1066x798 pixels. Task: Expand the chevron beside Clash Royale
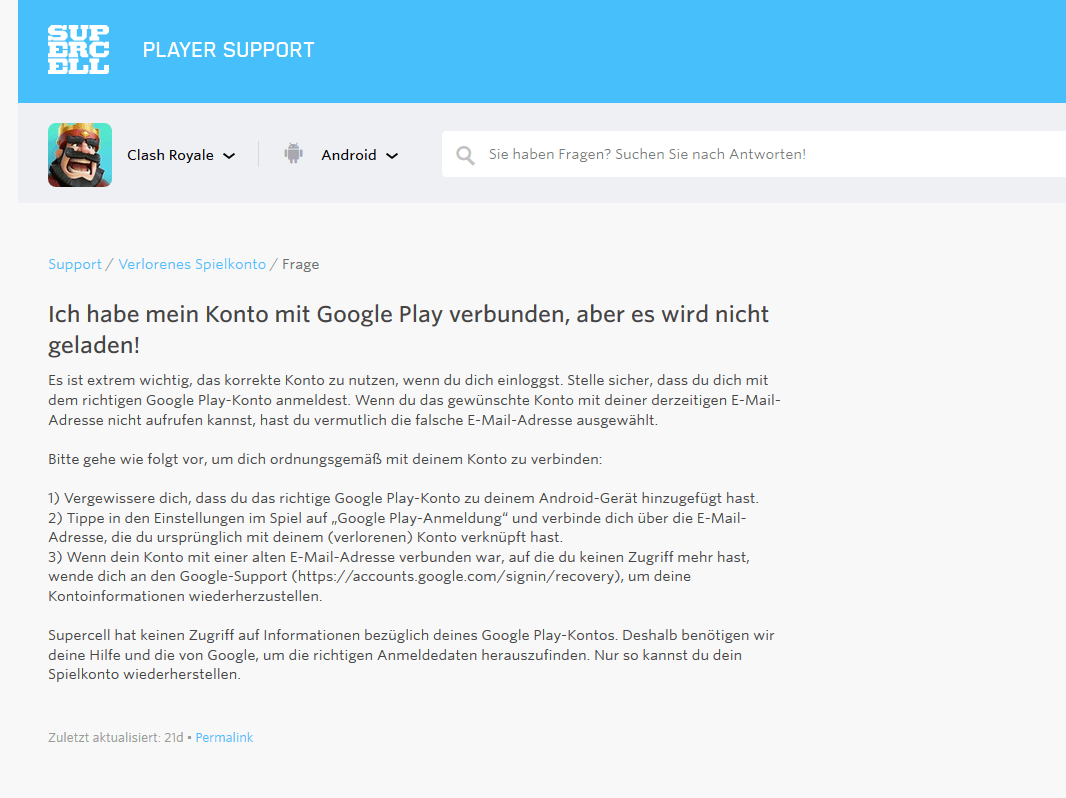(229, 156)
